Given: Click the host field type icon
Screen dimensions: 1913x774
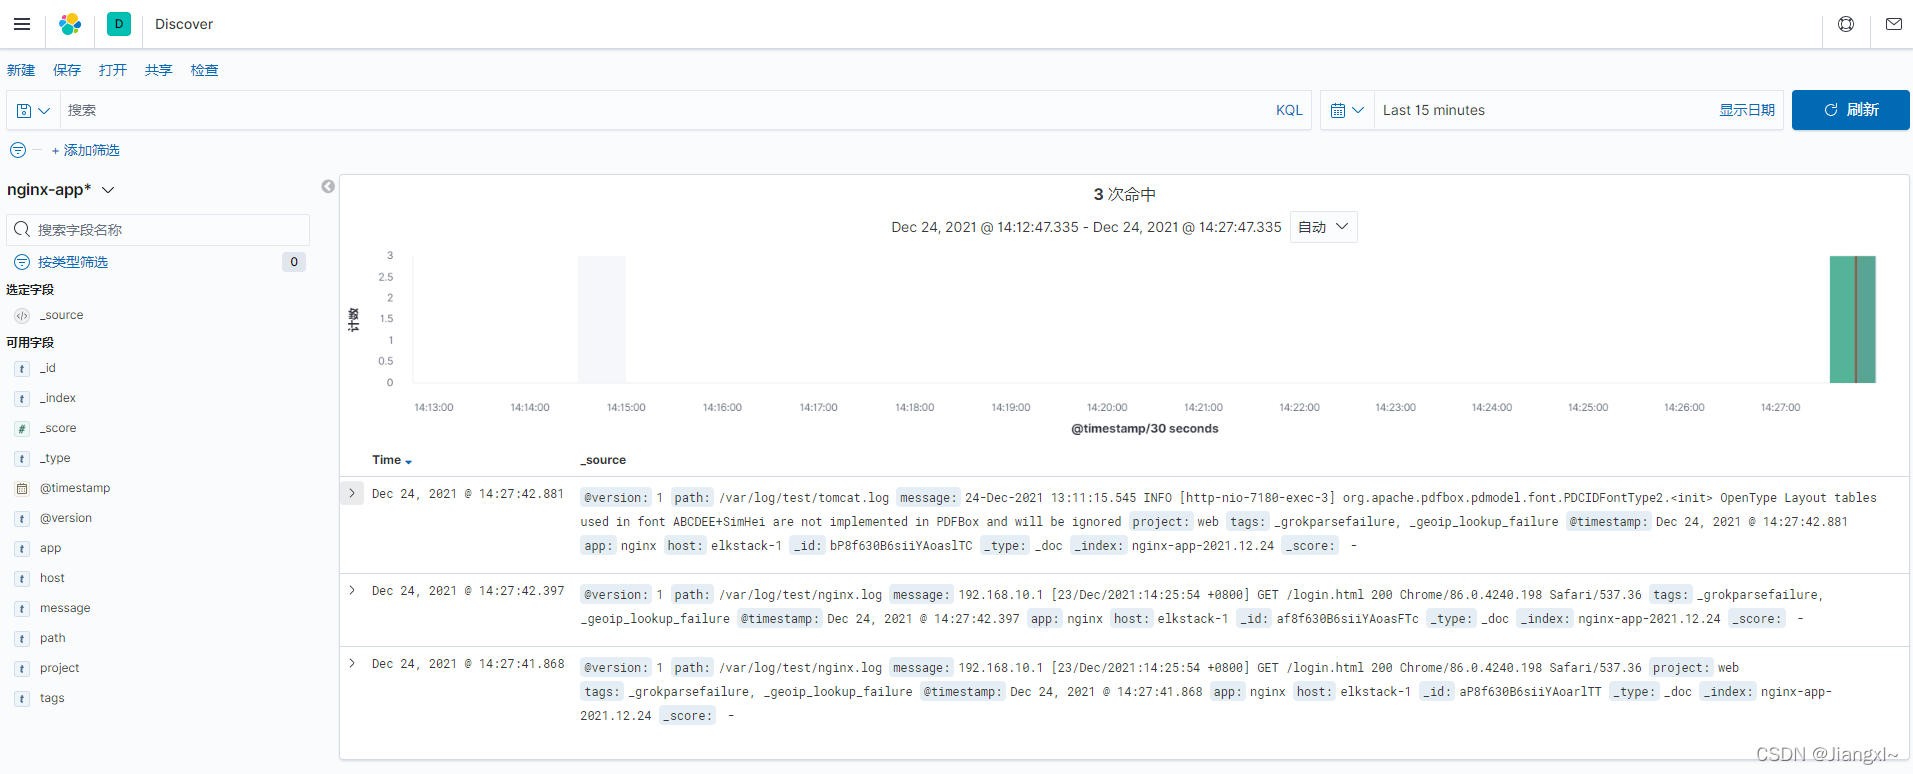Looking at the screenshot, I should [x=22, y=579].
